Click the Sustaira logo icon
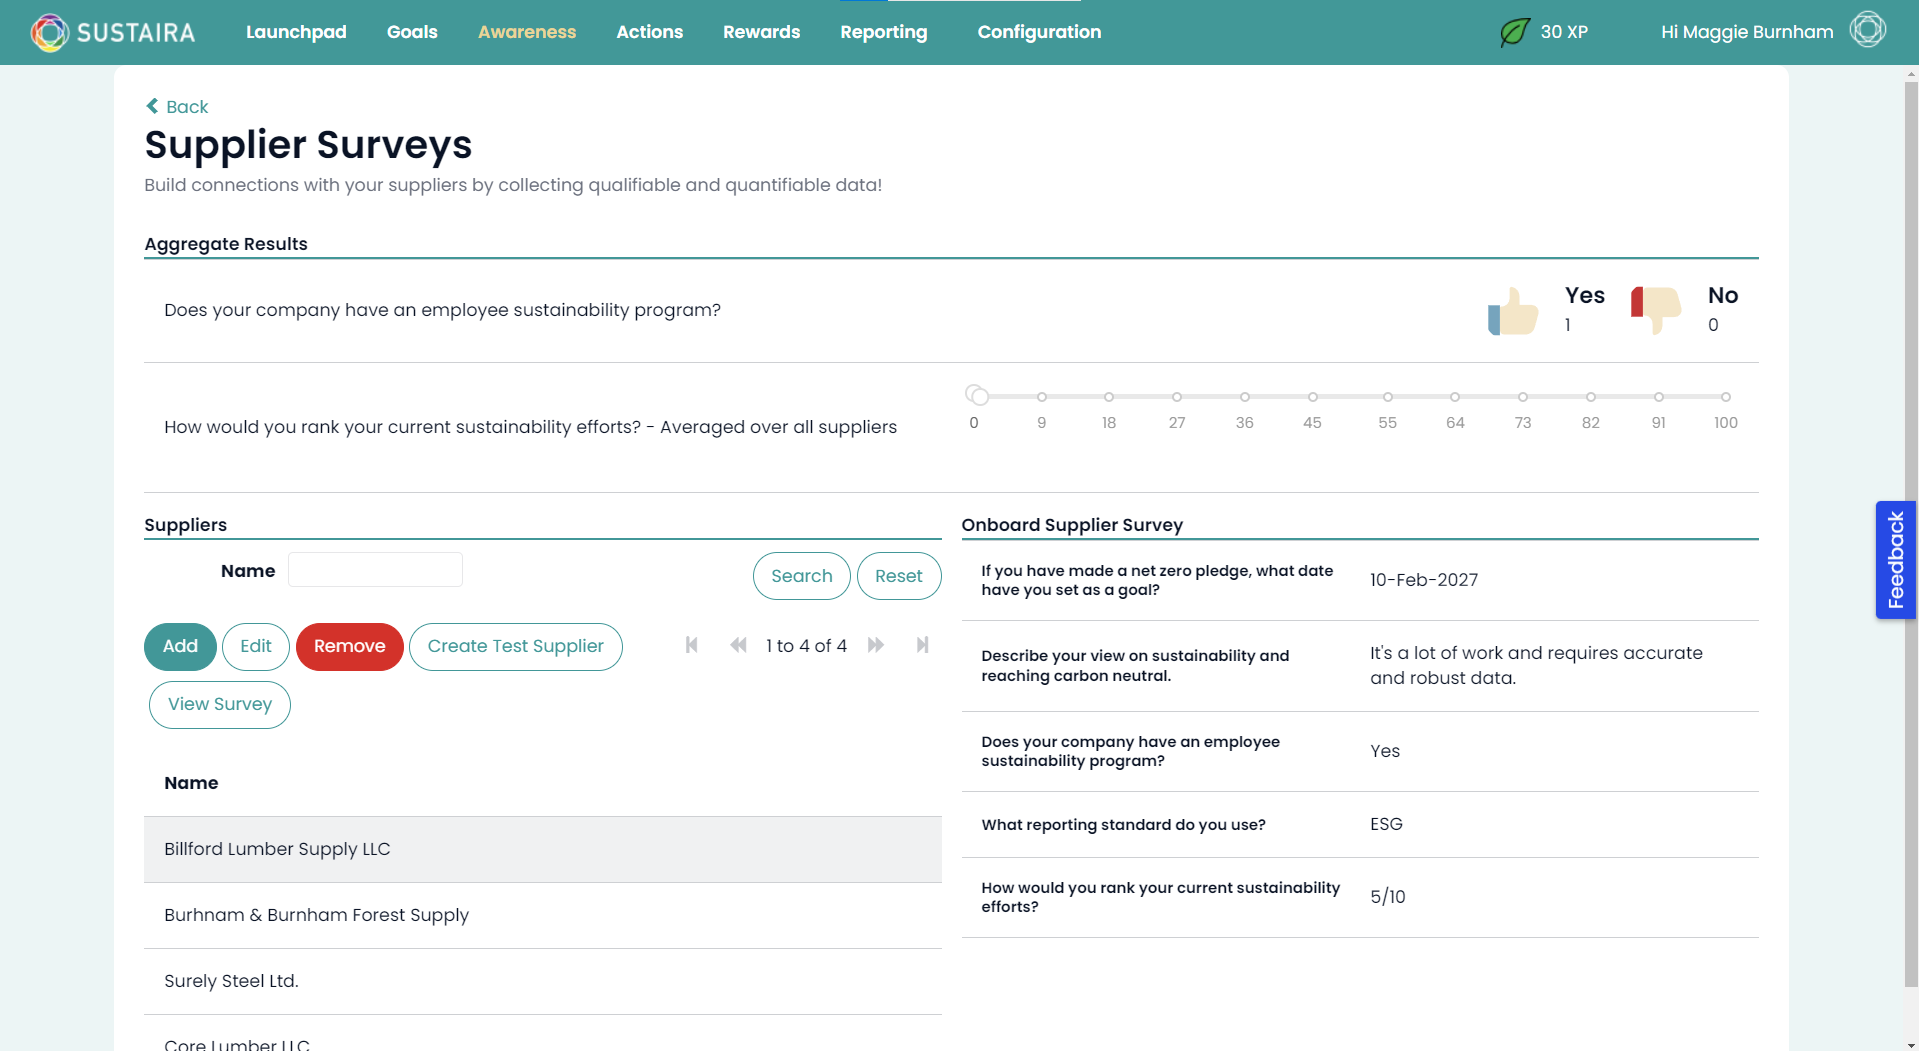 click(x=49, y=32)
